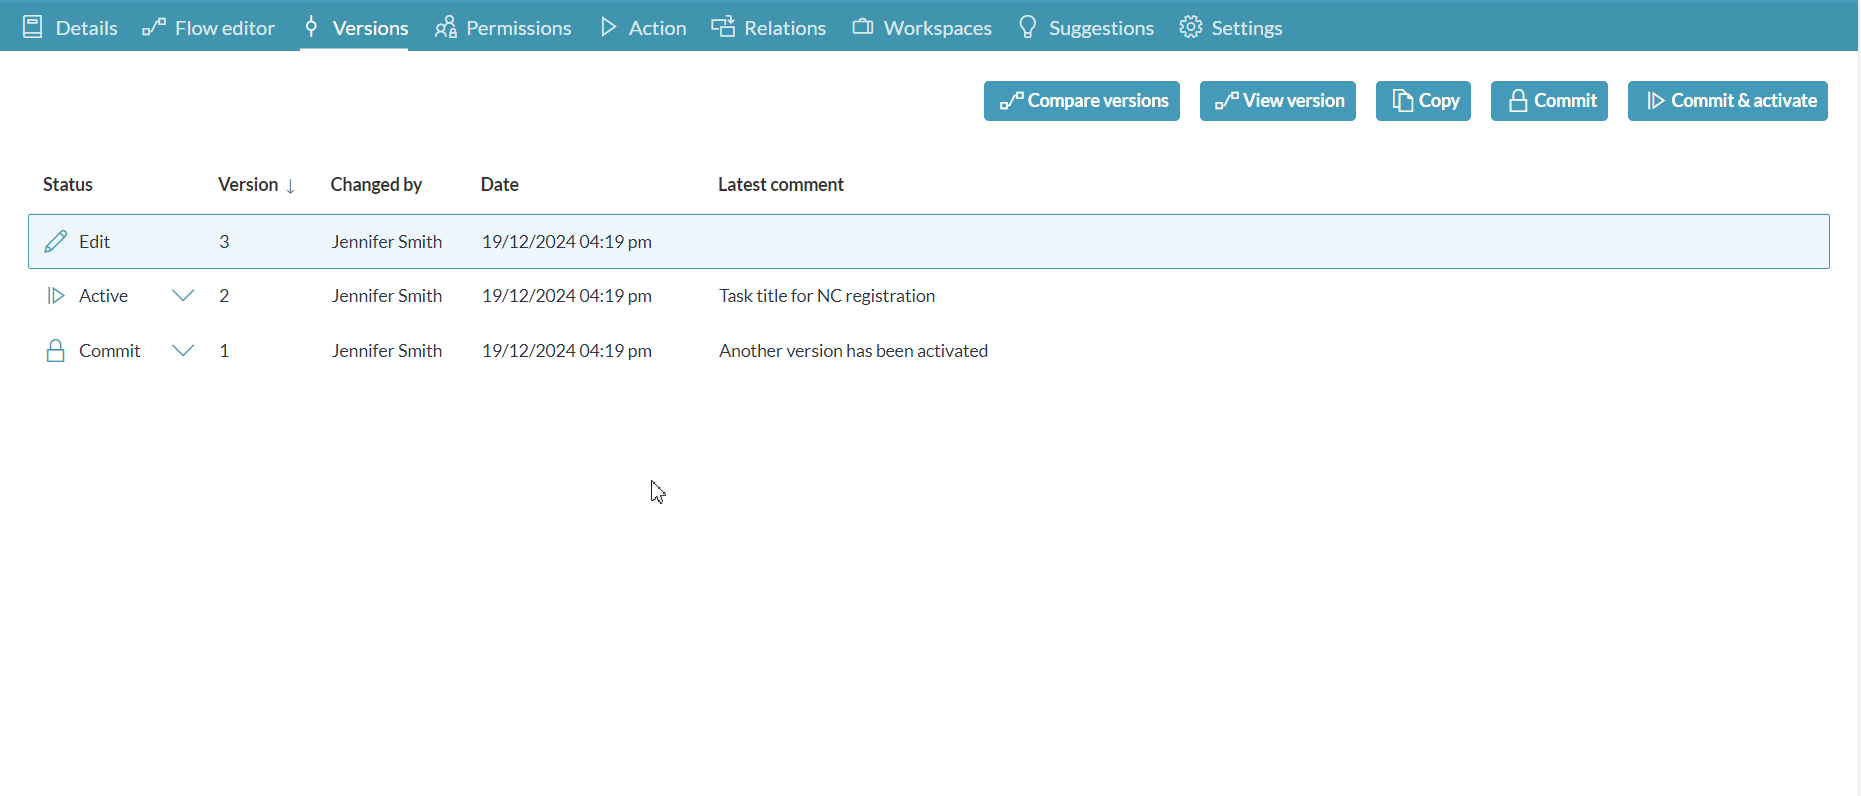The height and width of the screenshot is (796, 1861).
Task: Click the sort arrow next to Version
Action: (291, 187)
